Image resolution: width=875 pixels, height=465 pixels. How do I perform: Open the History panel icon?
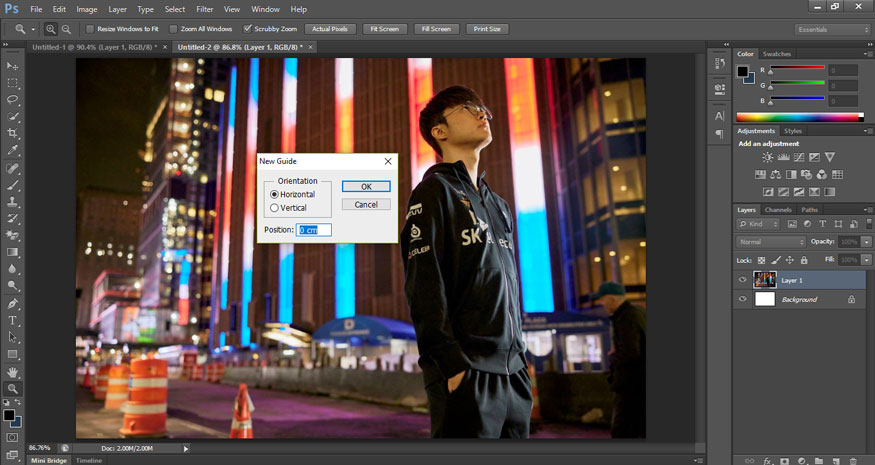click(720, 65)
